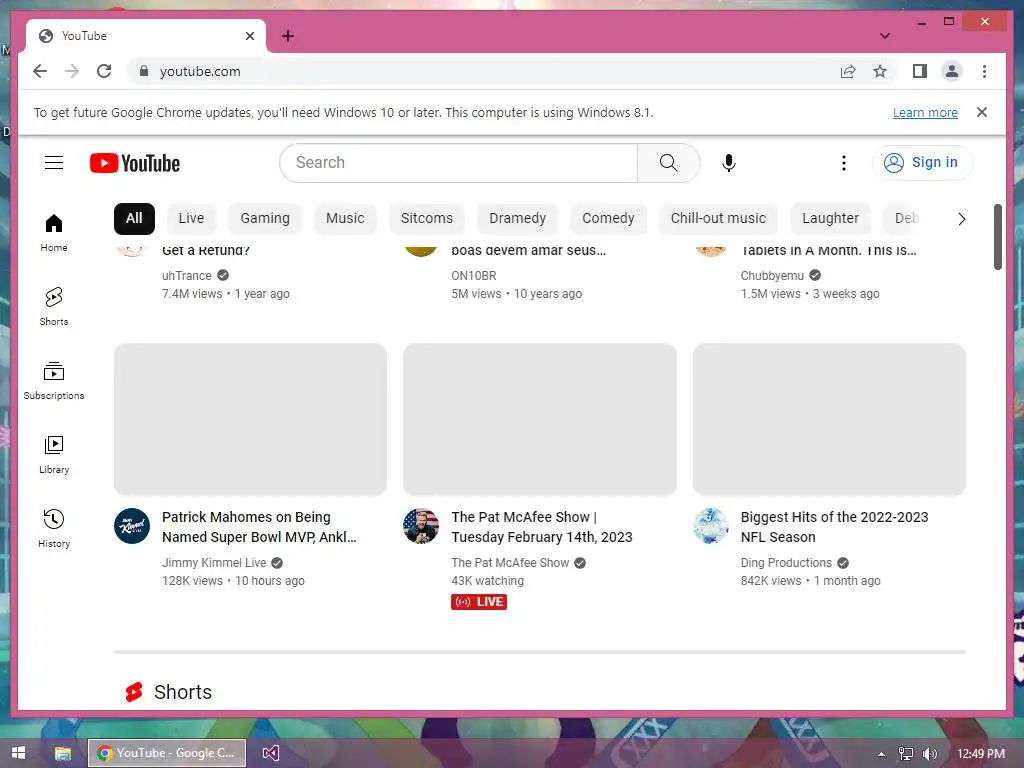Screen dimensions: 1024x768
Task: Open the YouTube hamburger guide menu
Action: pyautogui.click(x=54, y=163)
